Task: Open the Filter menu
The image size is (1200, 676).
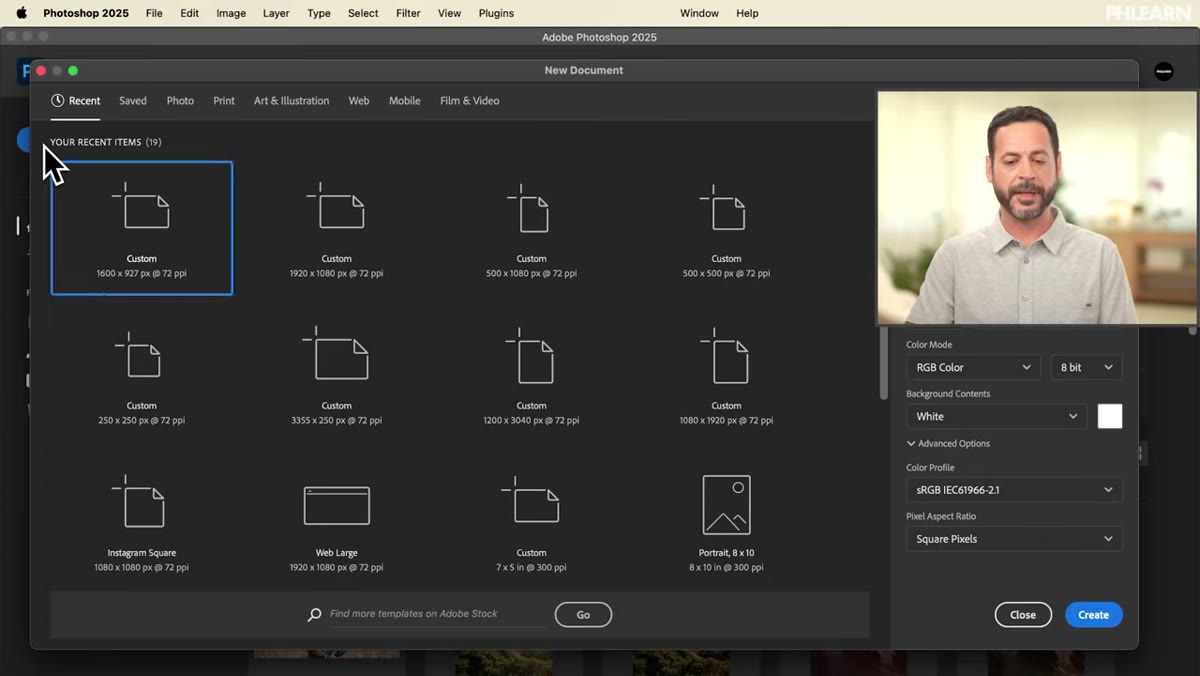Action: pyautogui.click(x=408, y=13)
